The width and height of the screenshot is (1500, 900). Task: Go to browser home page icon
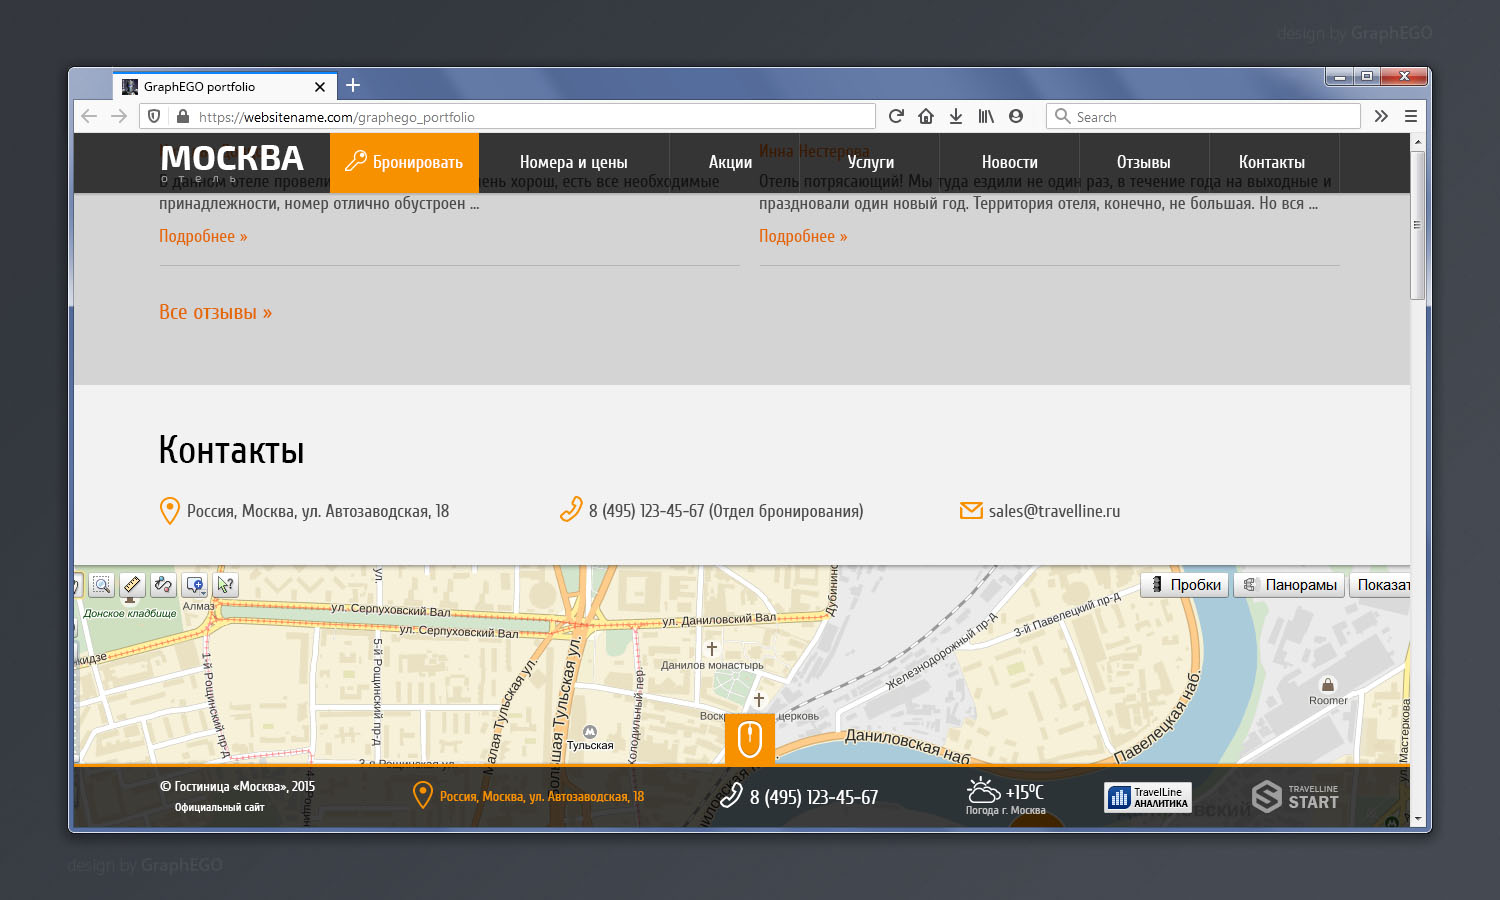pos(926,116)
